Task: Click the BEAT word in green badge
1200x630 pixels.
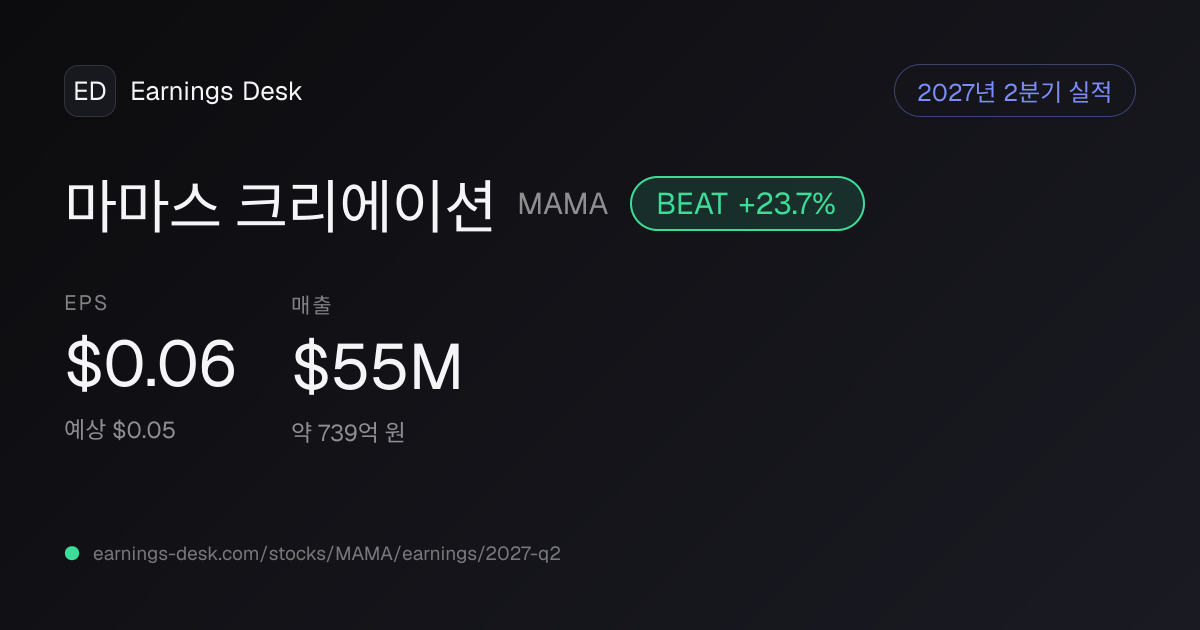Action: click(x=691, y=204)
